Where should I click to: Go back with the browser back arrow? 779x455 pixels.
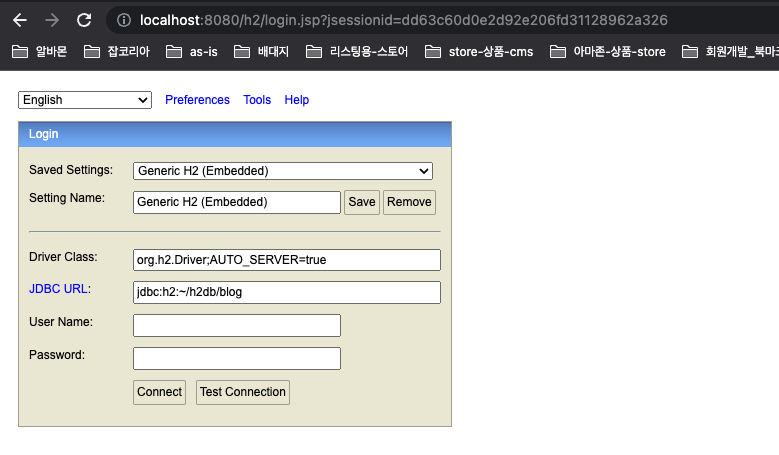[20, 20]
